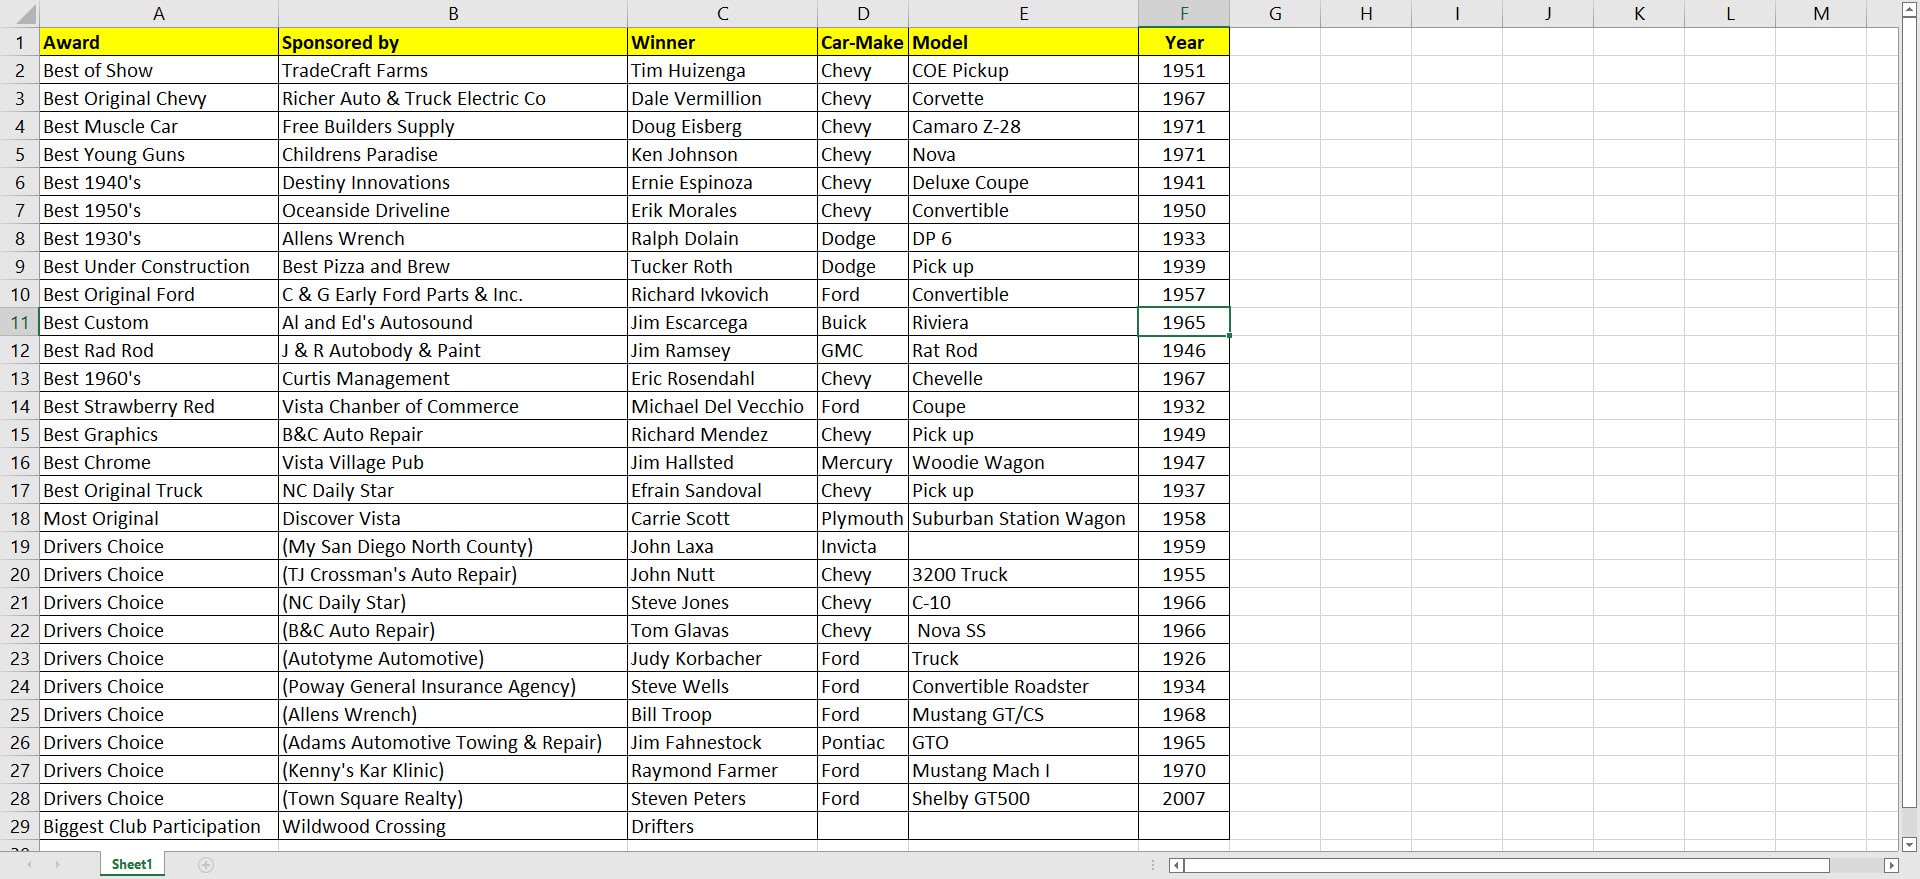Select cell 'Mustang GT/CS'
This screenshot has height=879, width=1920.
[1023, 714]
